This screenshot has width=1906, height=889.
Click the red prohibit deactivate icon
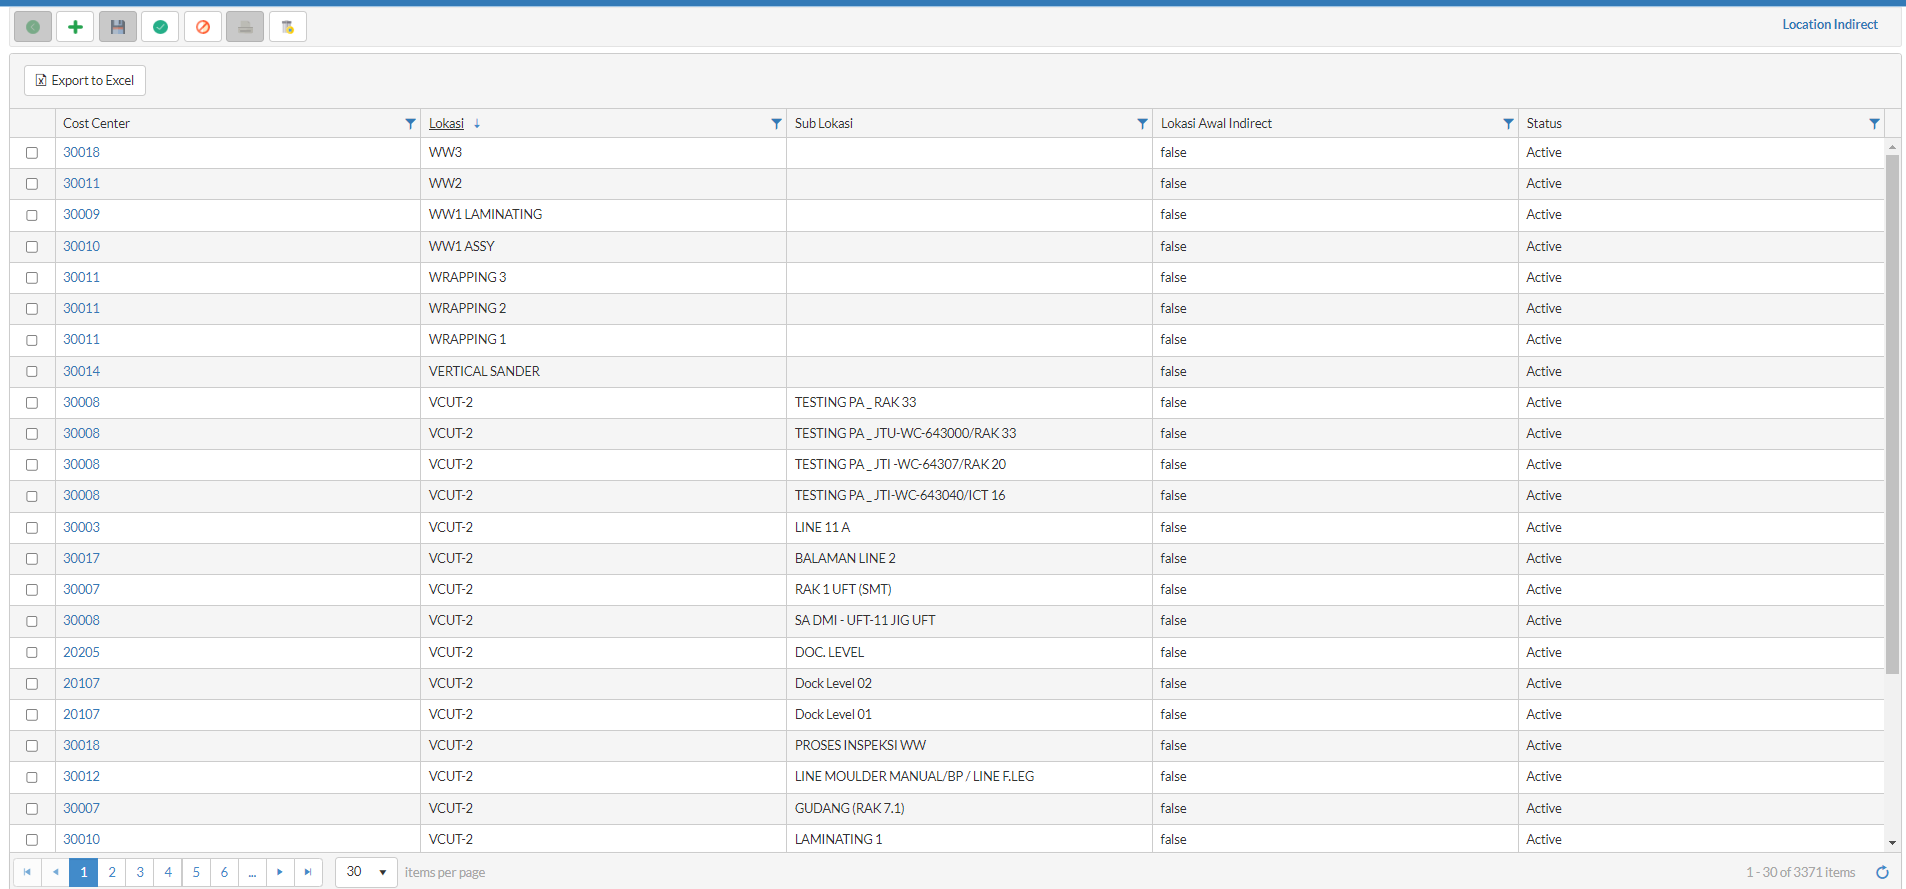click(203, 27)
